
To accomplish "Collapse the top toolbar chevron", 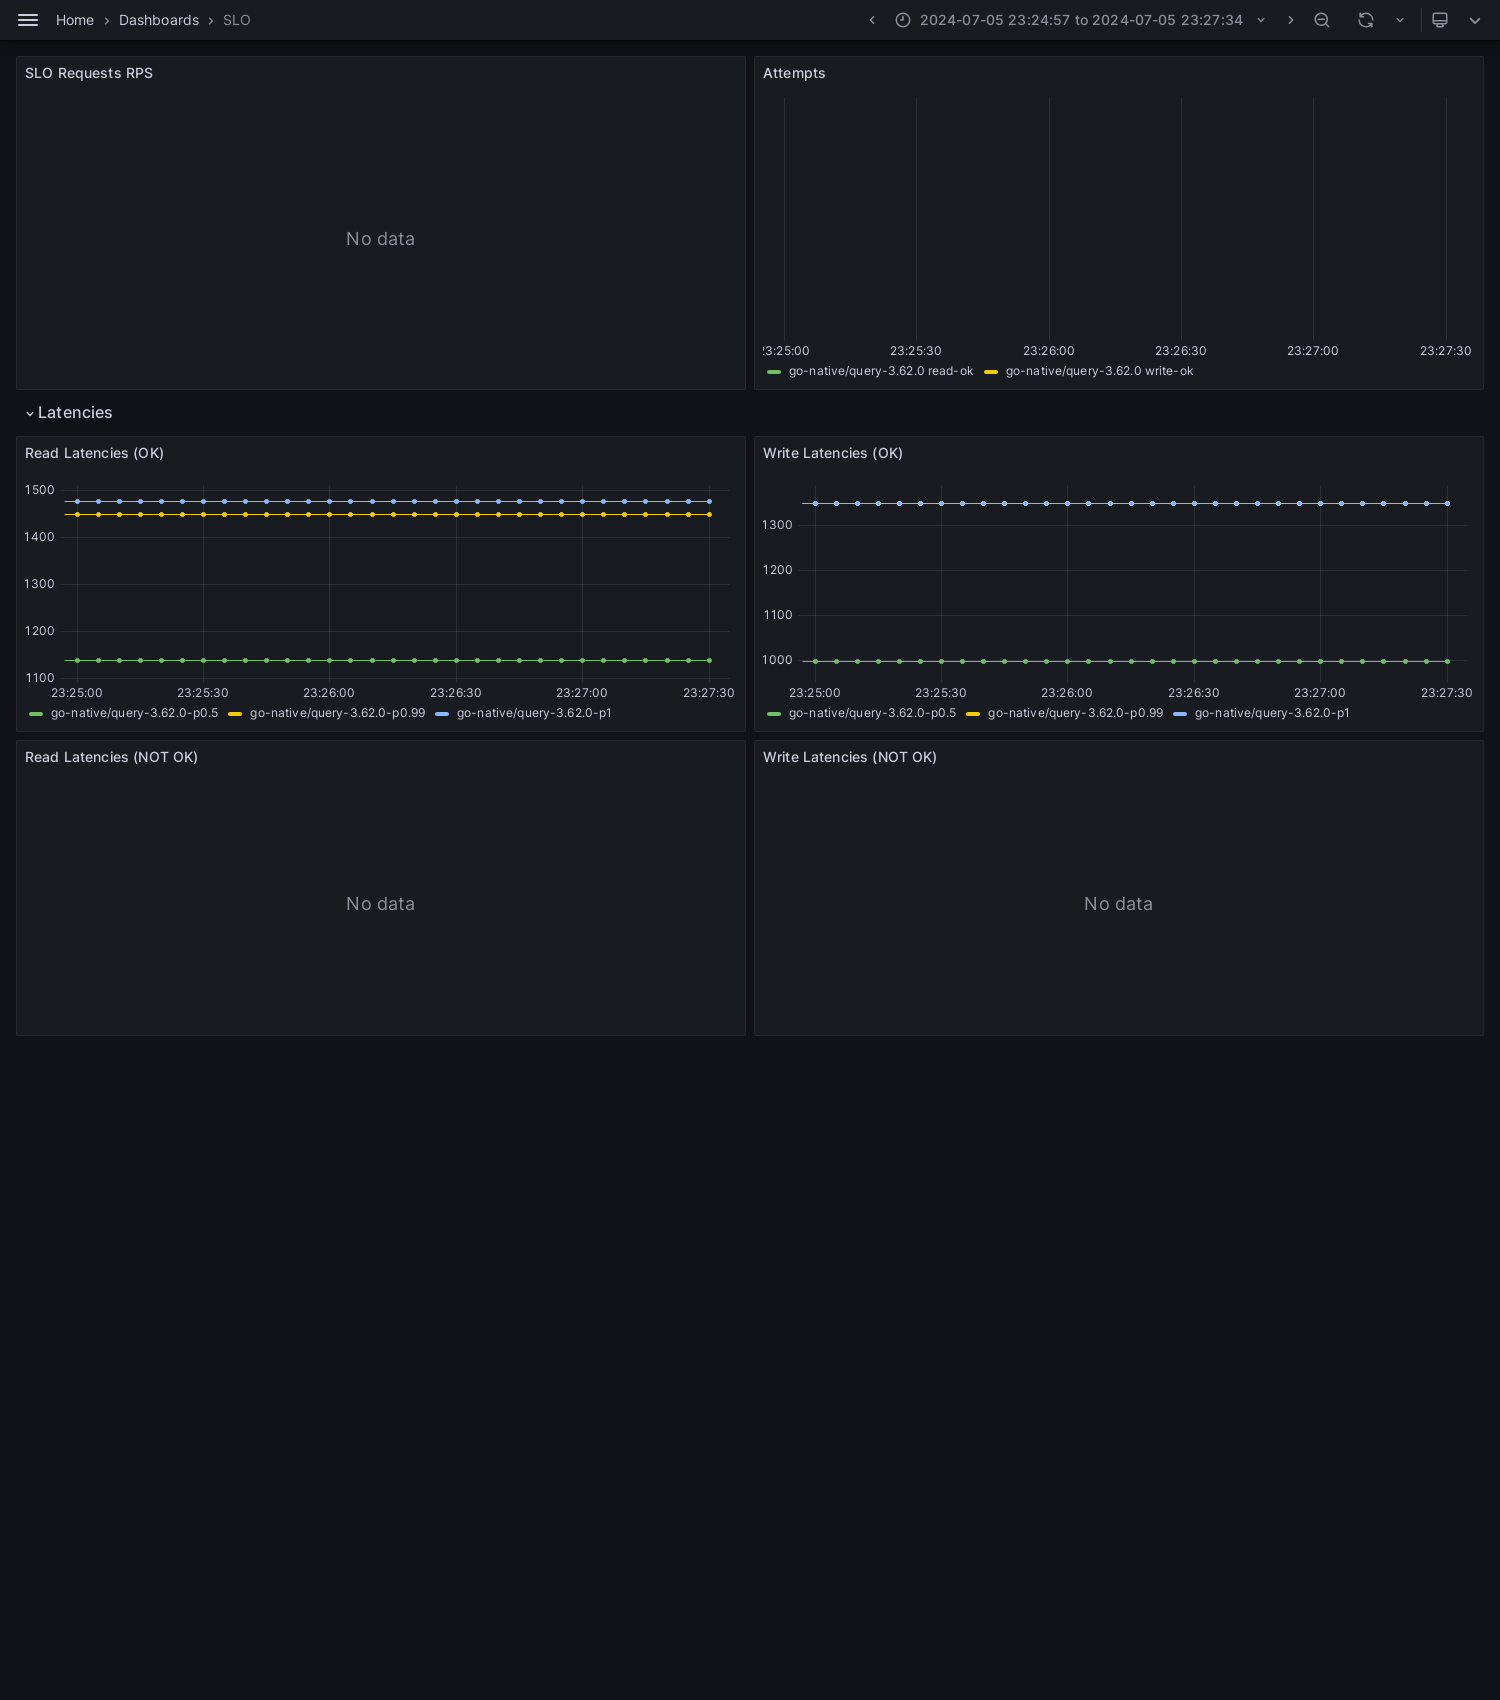I will [1475, 20].
